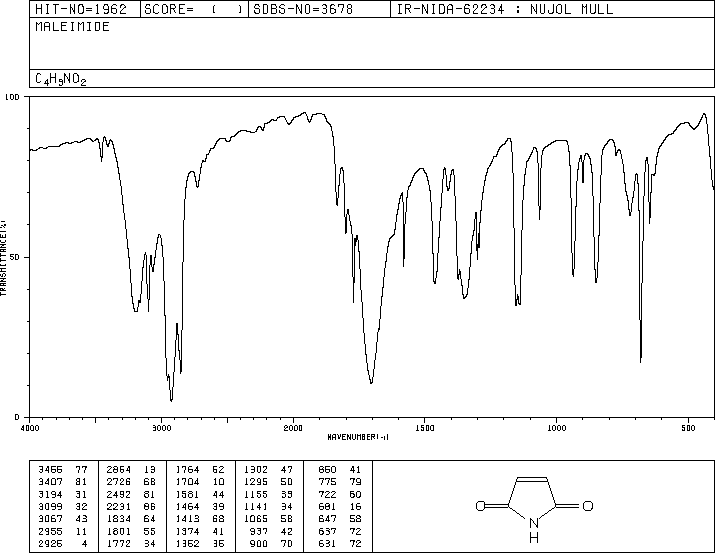Click the WAVENUMBER axis label
Image resolution: width=715 pixels, height=553 pixels.
pos(358,437)
